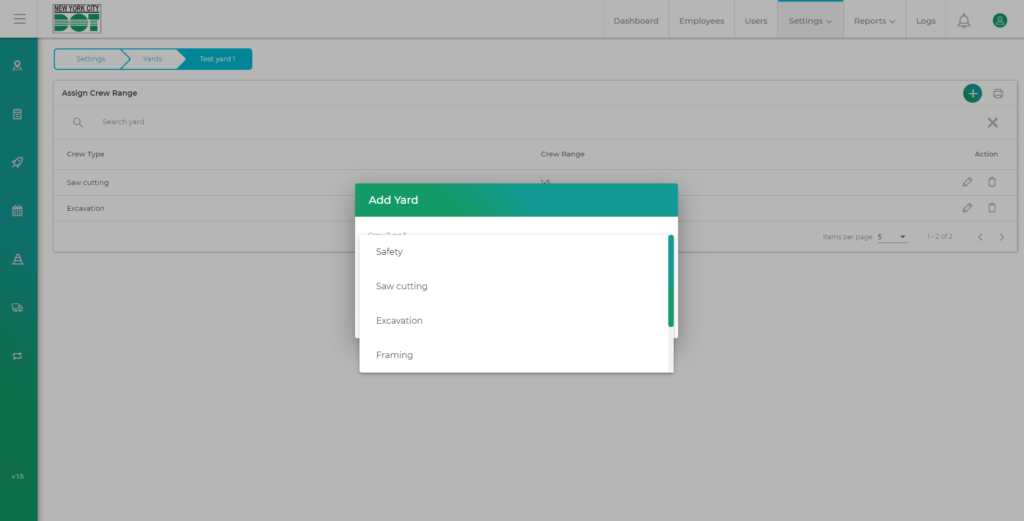Click the green add crew range button
This screenshot has width=1024, height=521.
[972, 93]
